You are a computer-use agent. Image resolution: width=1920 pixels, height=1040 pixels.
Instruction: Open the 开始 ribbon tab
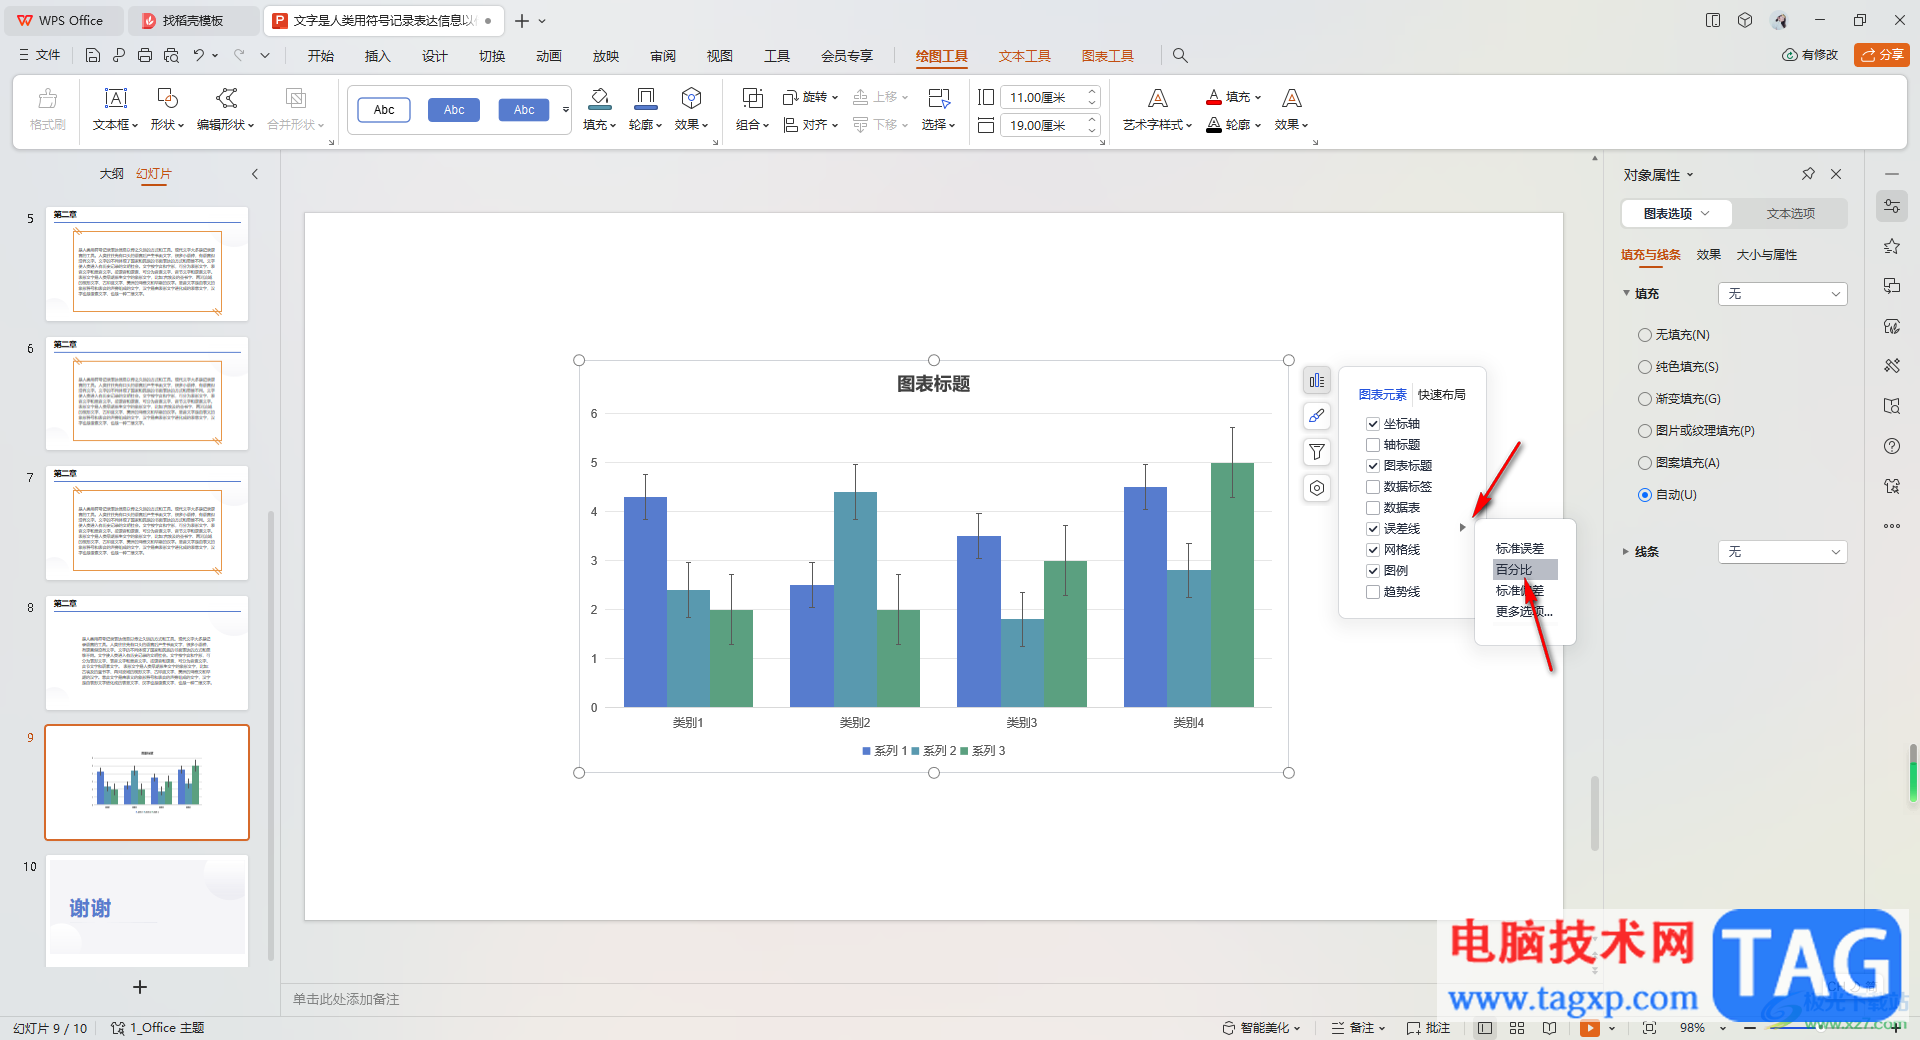point(321,56)
